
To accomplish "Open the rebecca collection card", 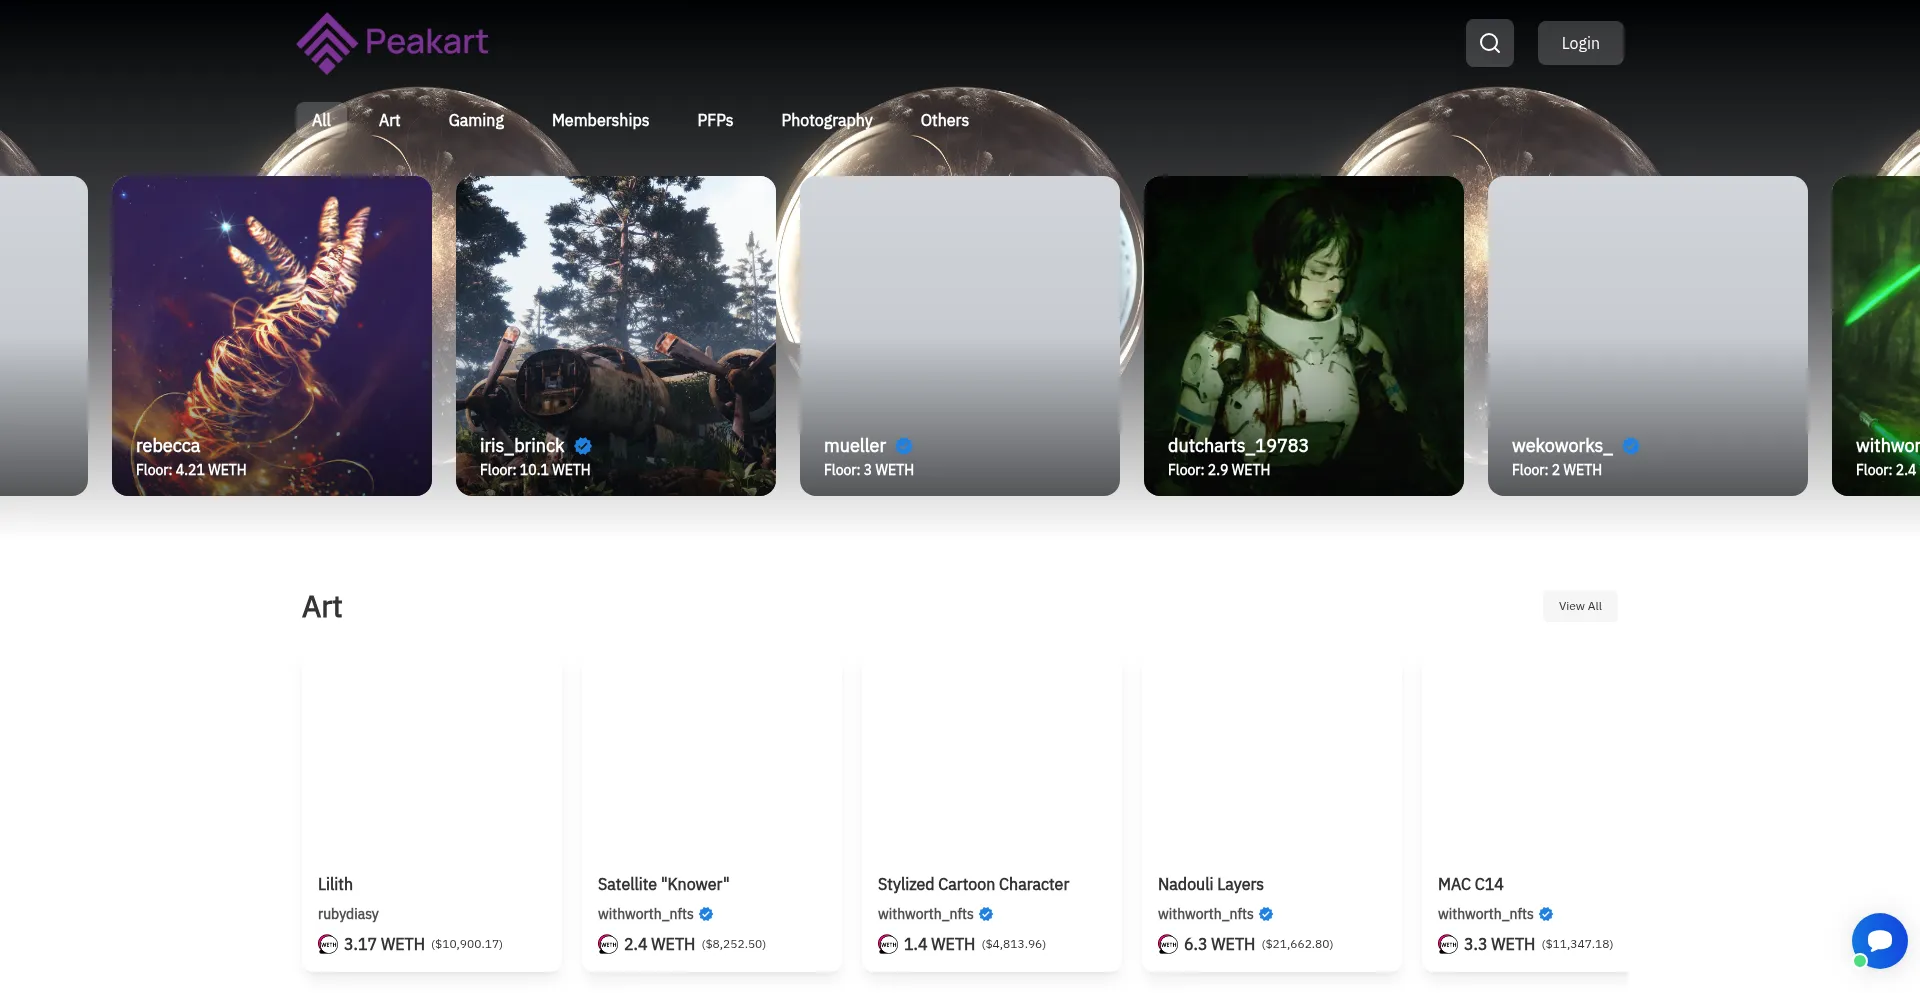I will click(x=272, y=336).
